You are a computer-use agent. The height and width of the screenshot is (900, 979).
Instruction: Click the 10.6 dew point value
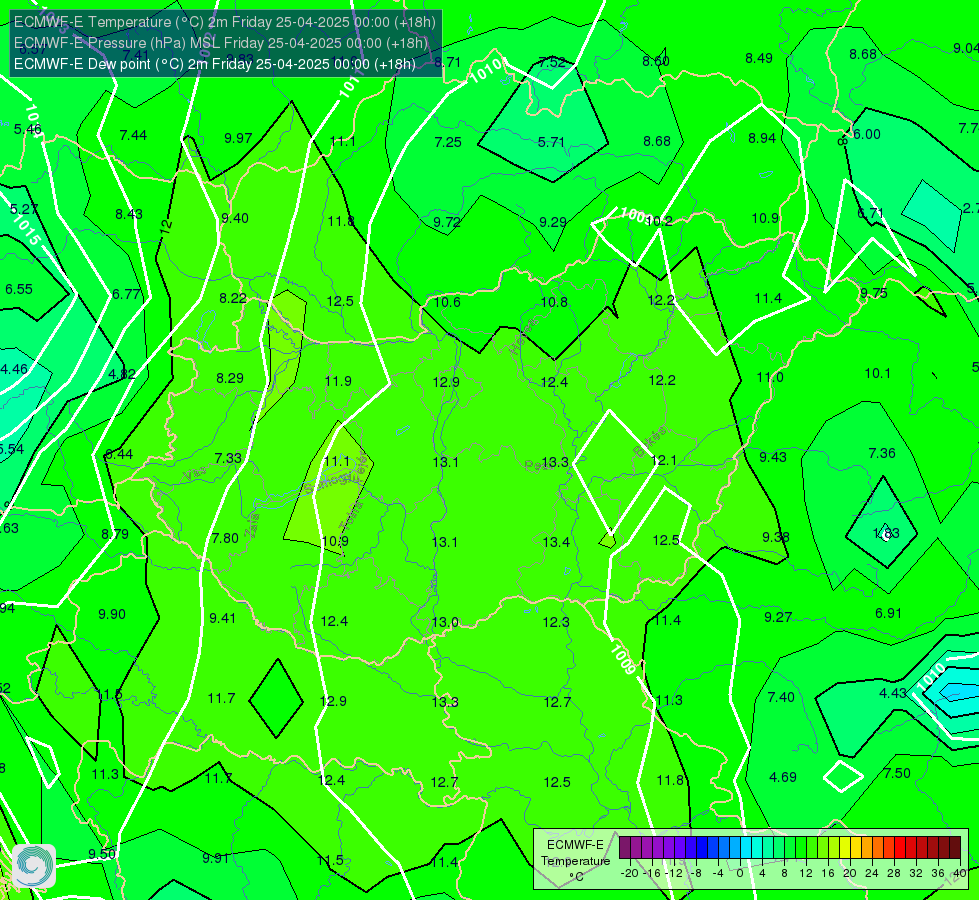click(447, 302)
